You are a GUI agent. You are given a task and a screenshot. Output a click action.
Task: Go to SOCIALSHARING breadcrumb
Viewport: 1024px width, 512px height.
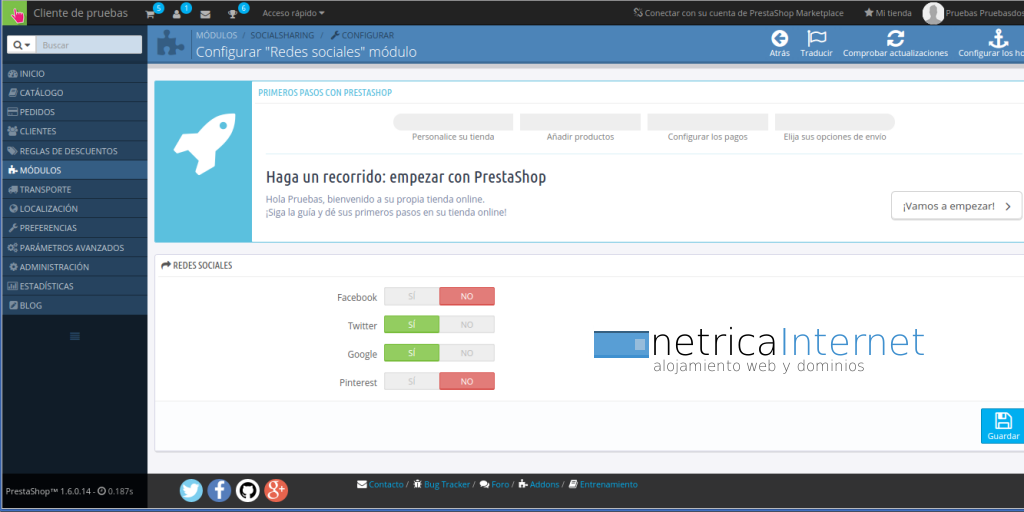tap(282, 35)
